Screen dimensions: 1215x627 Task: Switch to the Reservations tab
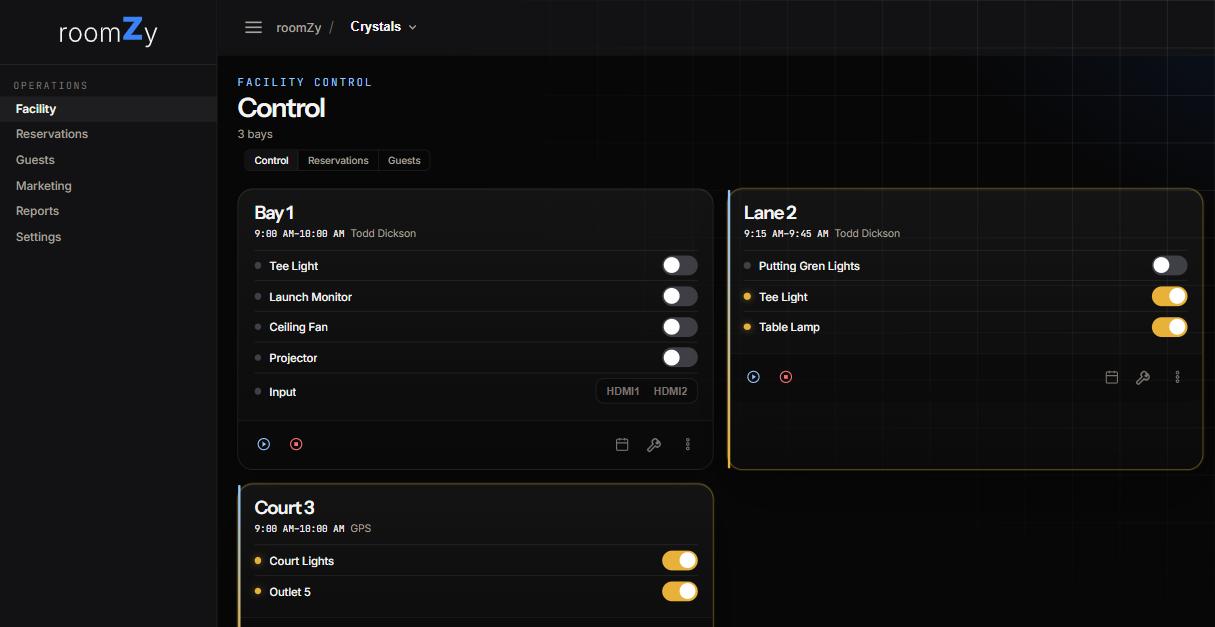point(338,160)
